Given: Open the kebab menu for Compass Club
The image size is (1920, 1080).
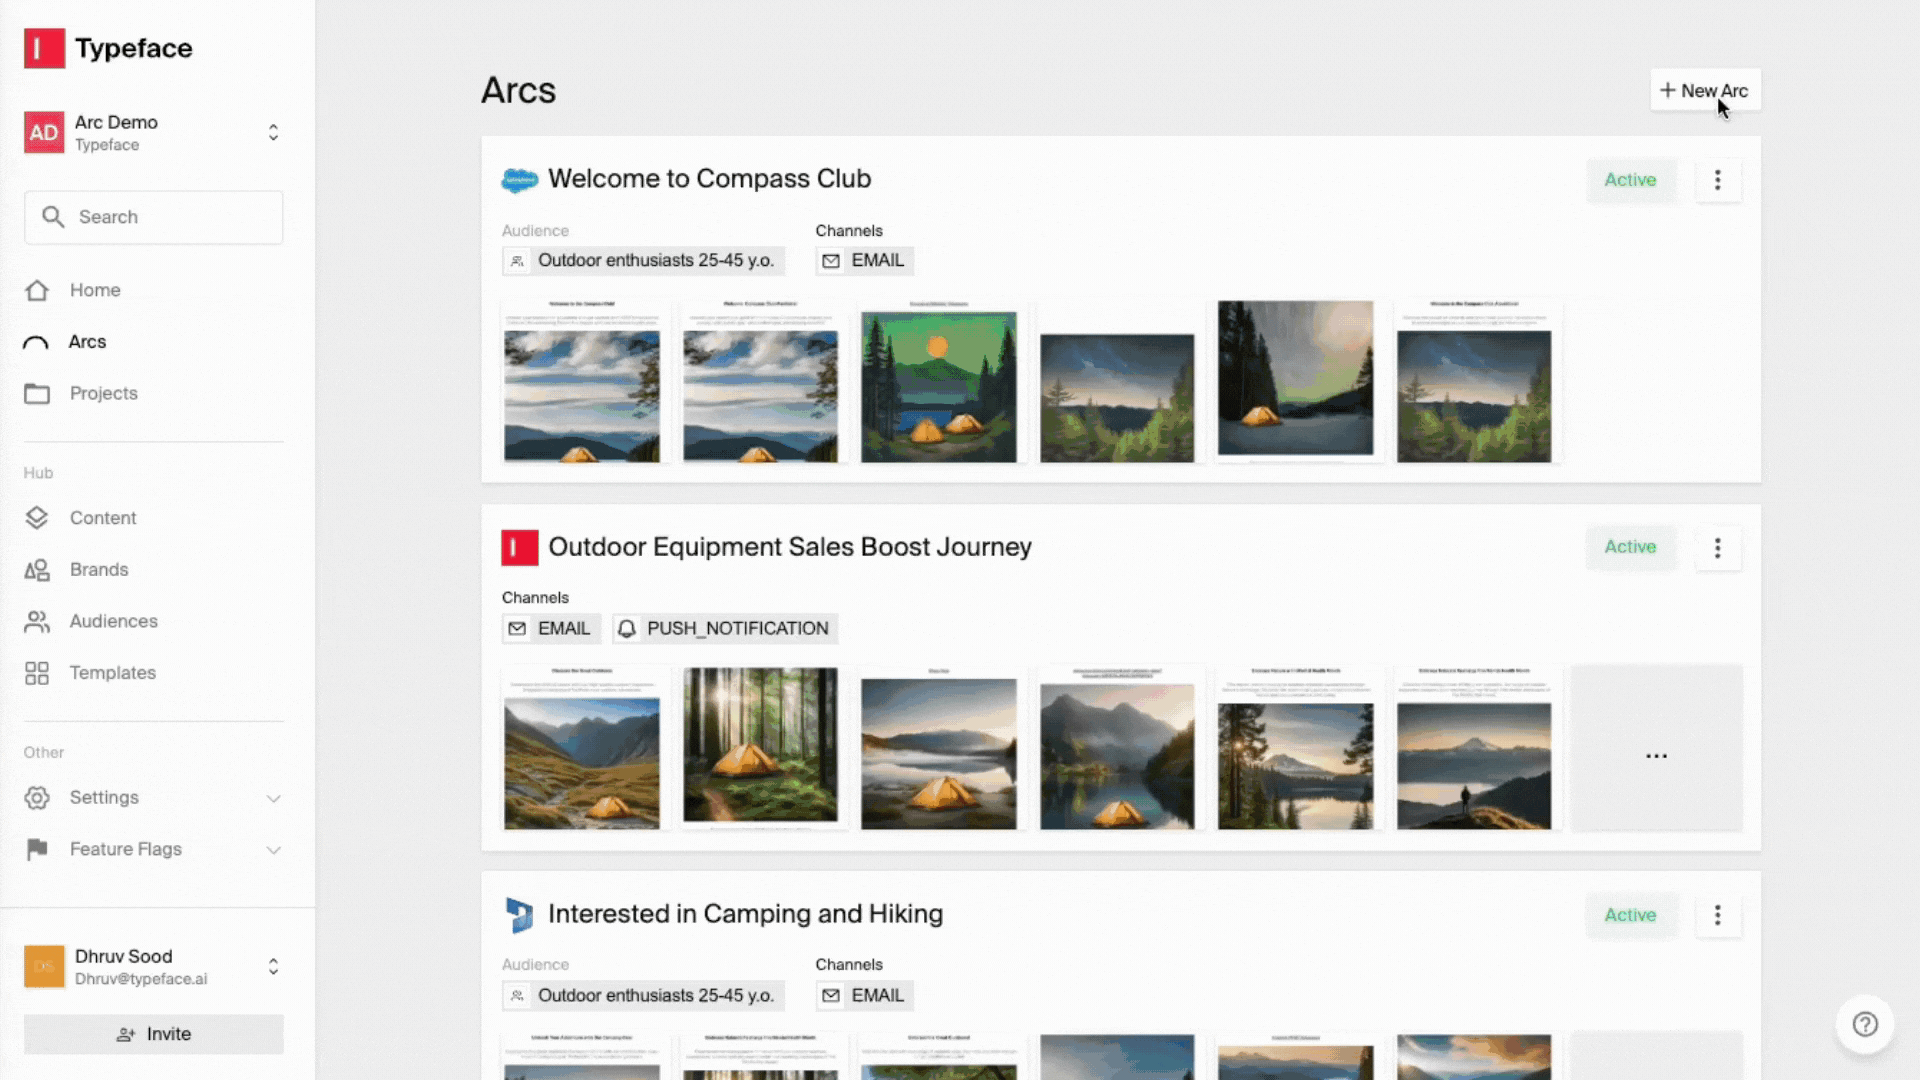Looking at the screenshot, I should pos(1718,180).
